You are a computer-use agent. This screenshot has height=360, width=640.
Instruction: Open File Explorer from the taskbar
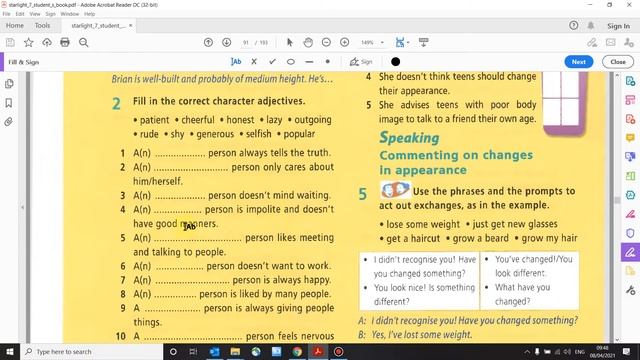(235, 351)
